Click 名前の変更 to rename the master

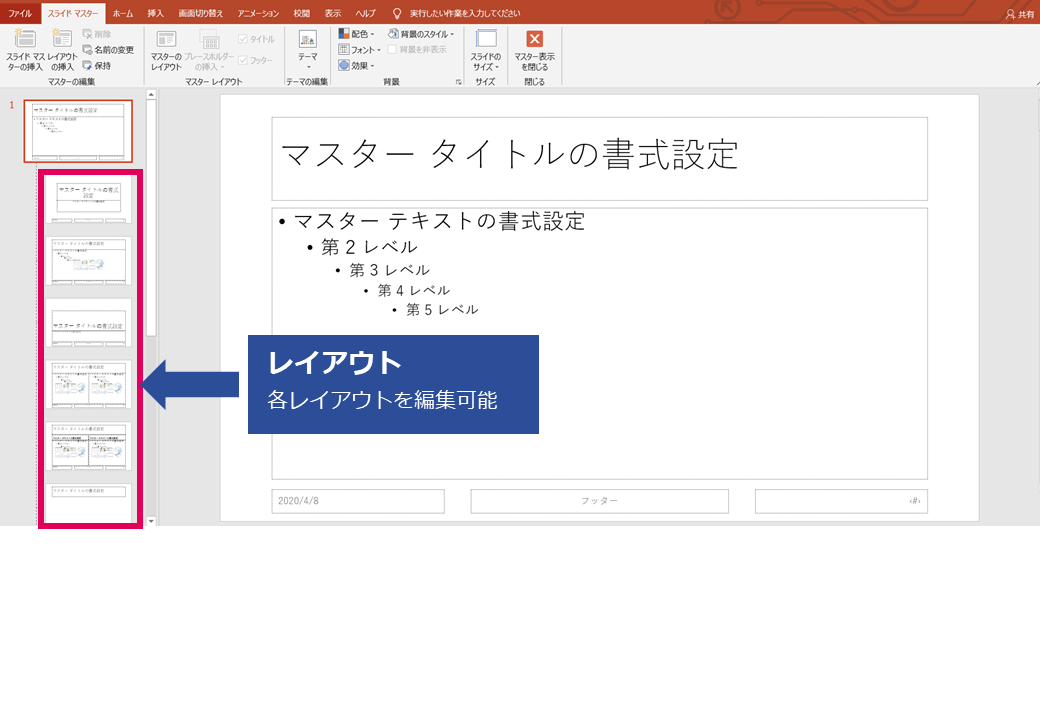[x=107, y=50]
